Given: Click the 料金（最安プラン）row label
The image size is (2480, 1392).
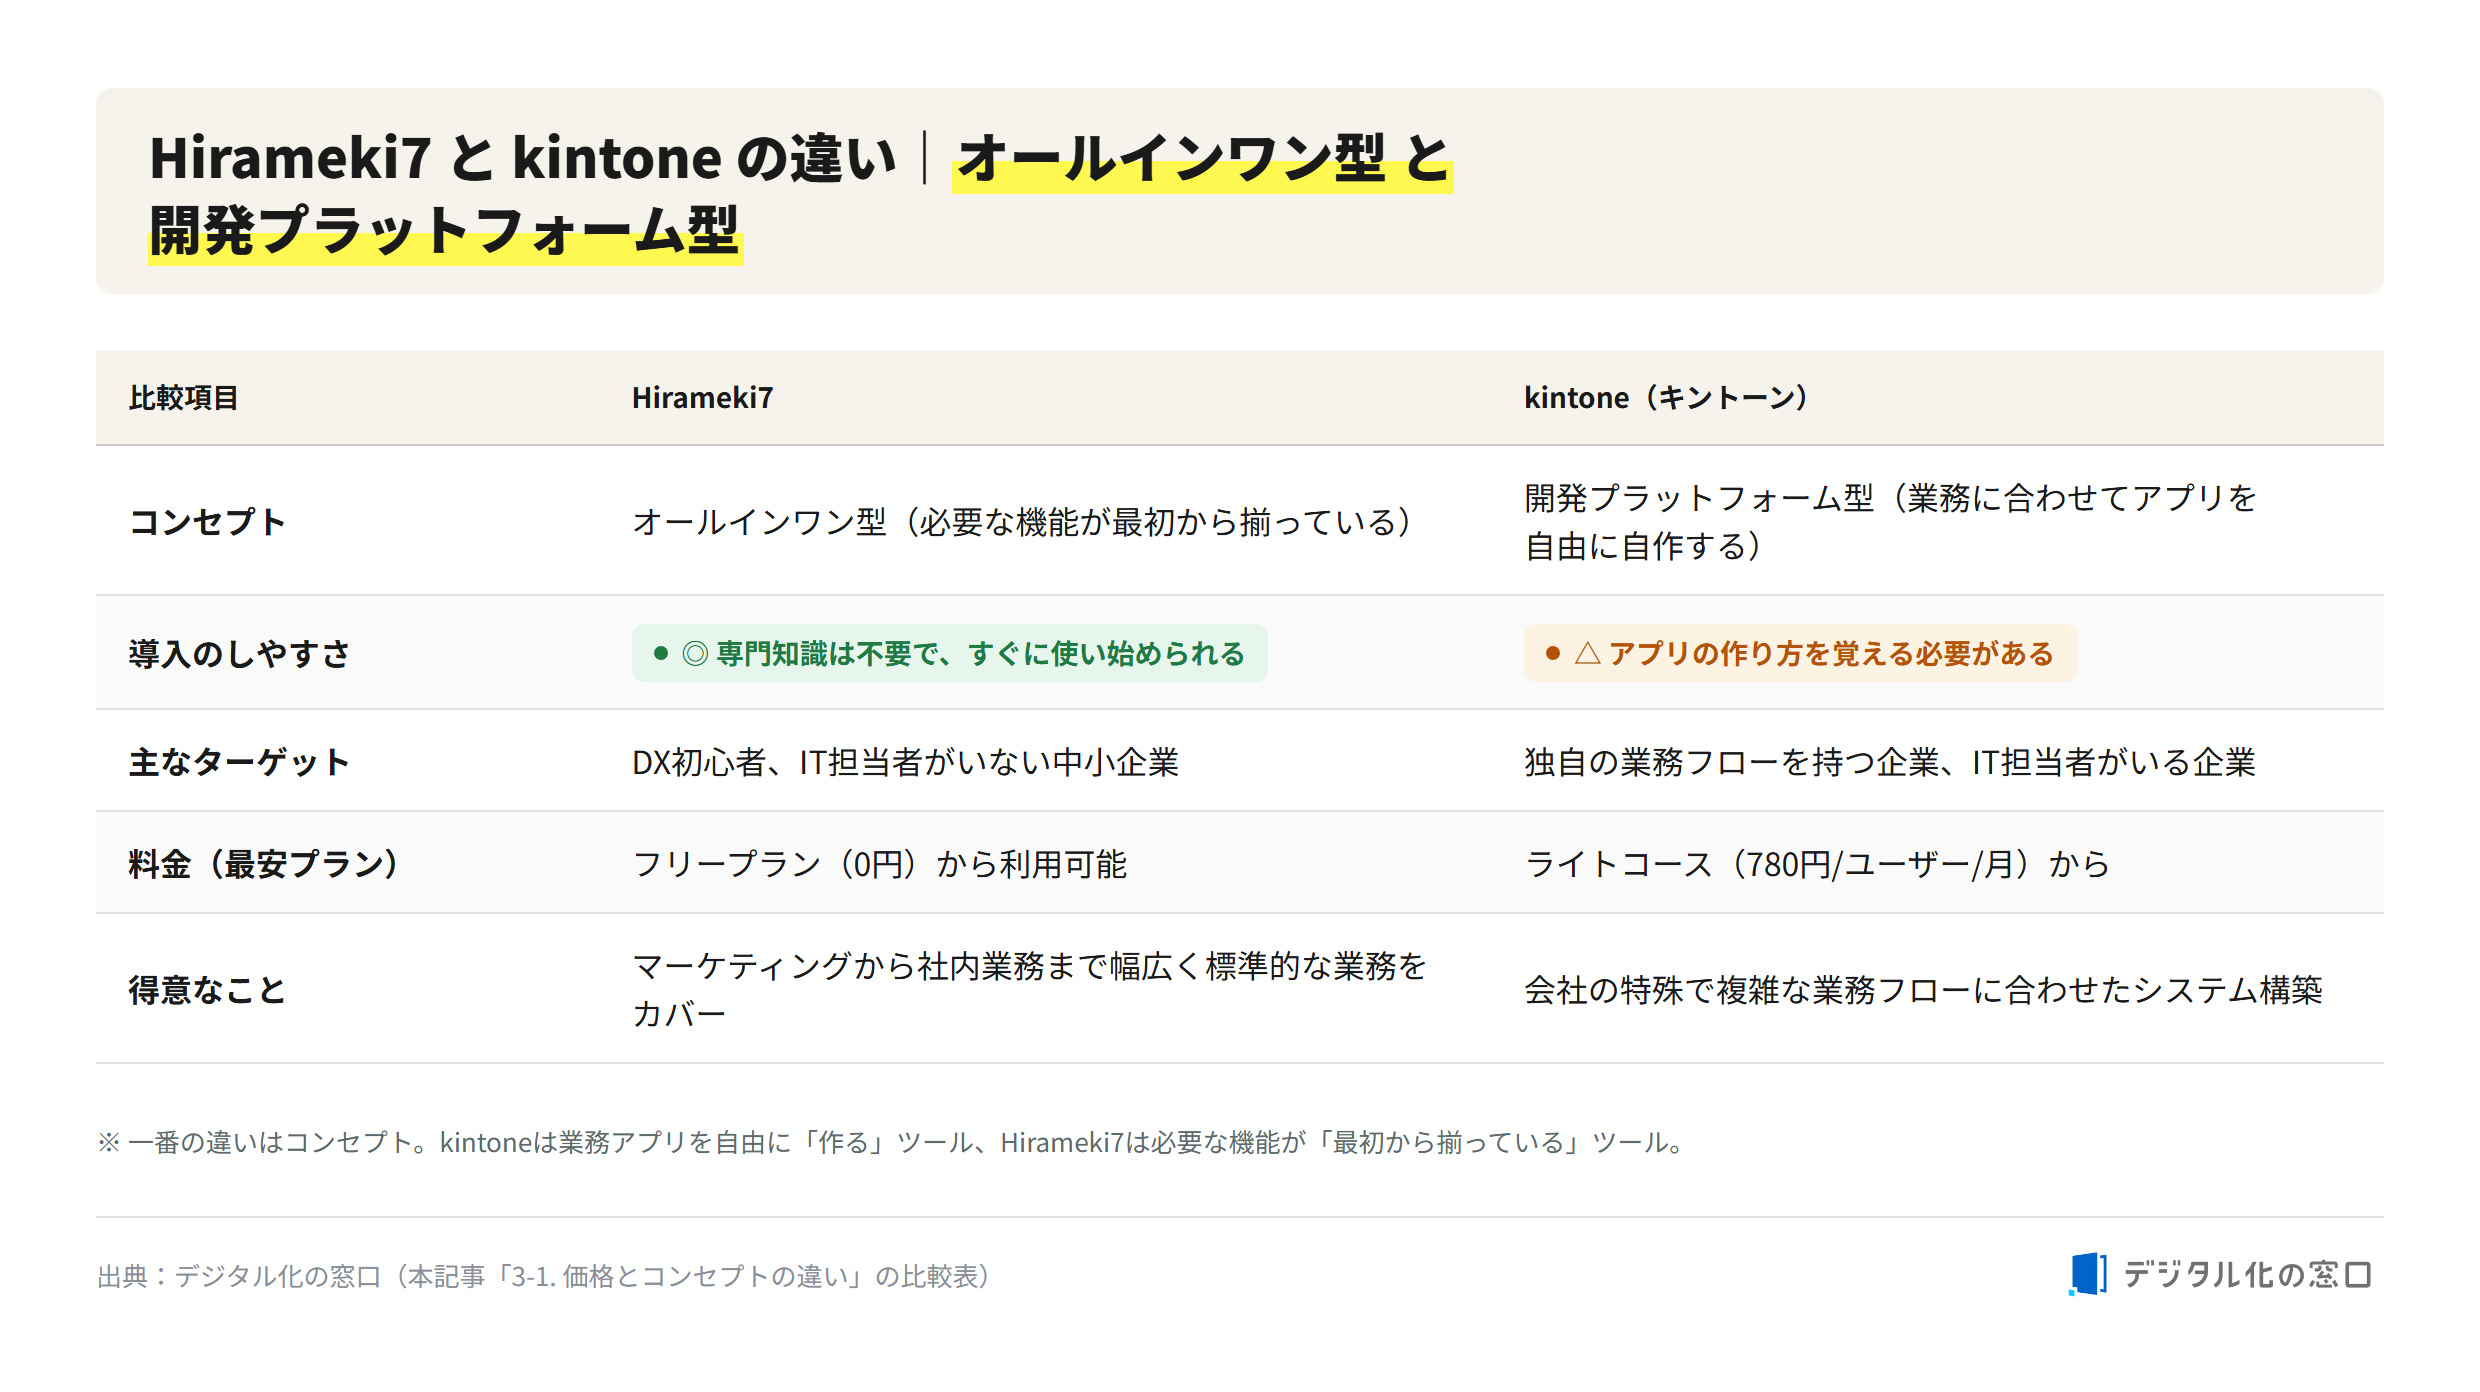Looking at the screenshot, I should [263, 864].
